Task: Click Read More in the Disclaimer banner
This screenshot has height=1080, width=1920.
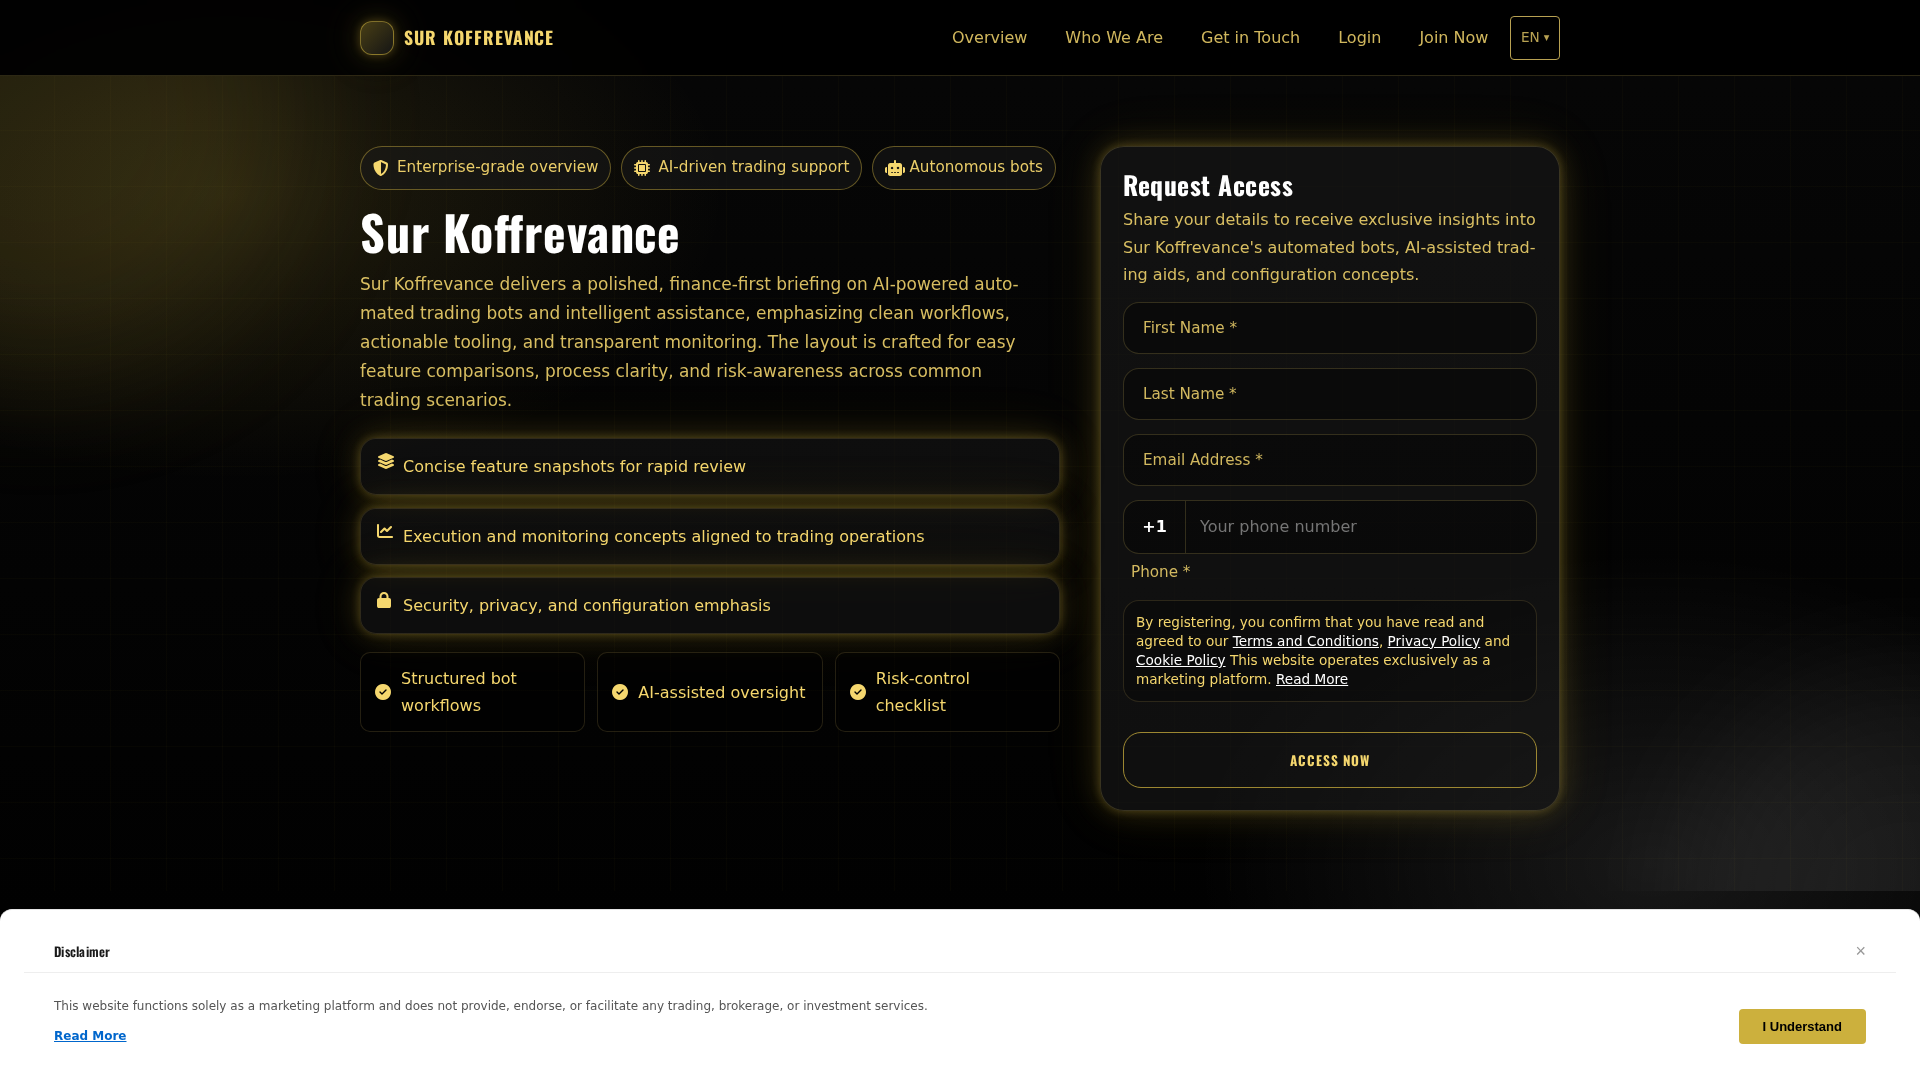Action: coord(90,1036)
